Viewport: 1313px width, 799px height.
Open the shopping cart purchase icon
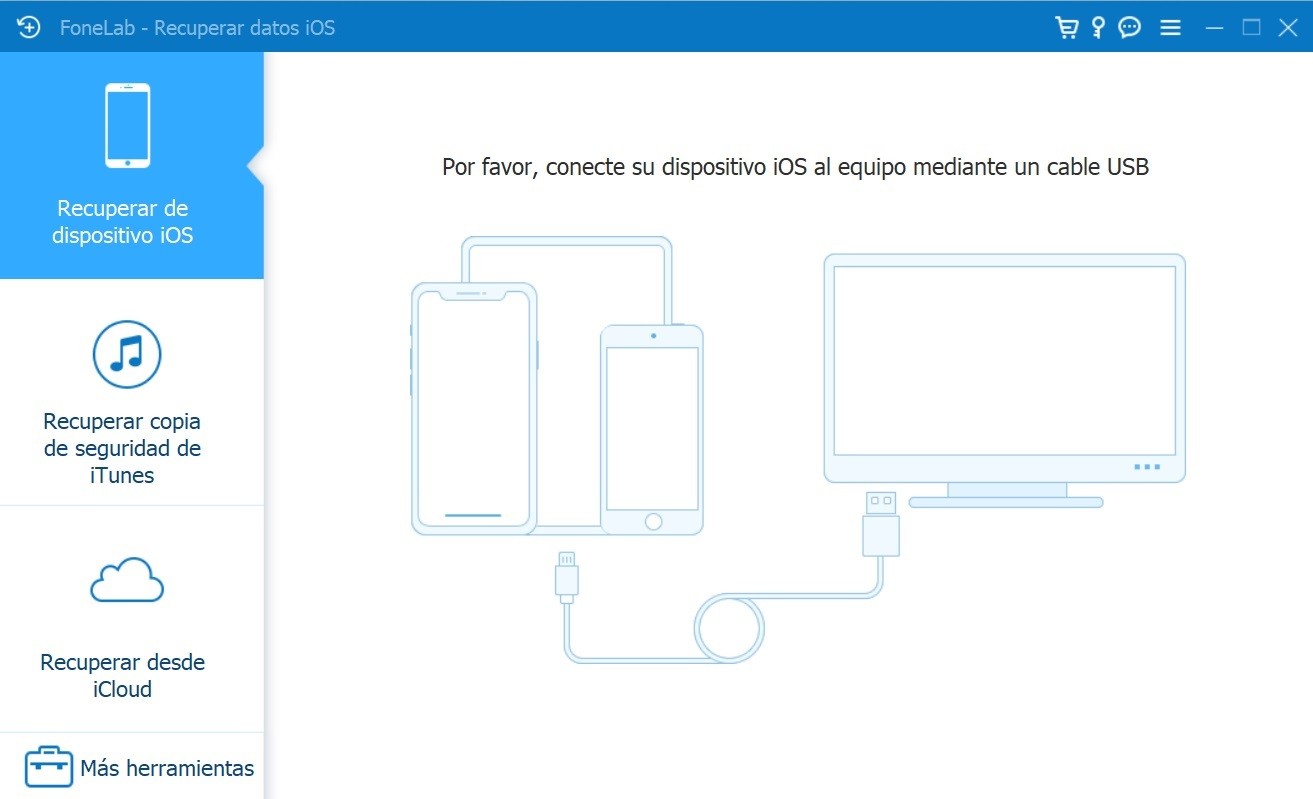click(1067, 28)
